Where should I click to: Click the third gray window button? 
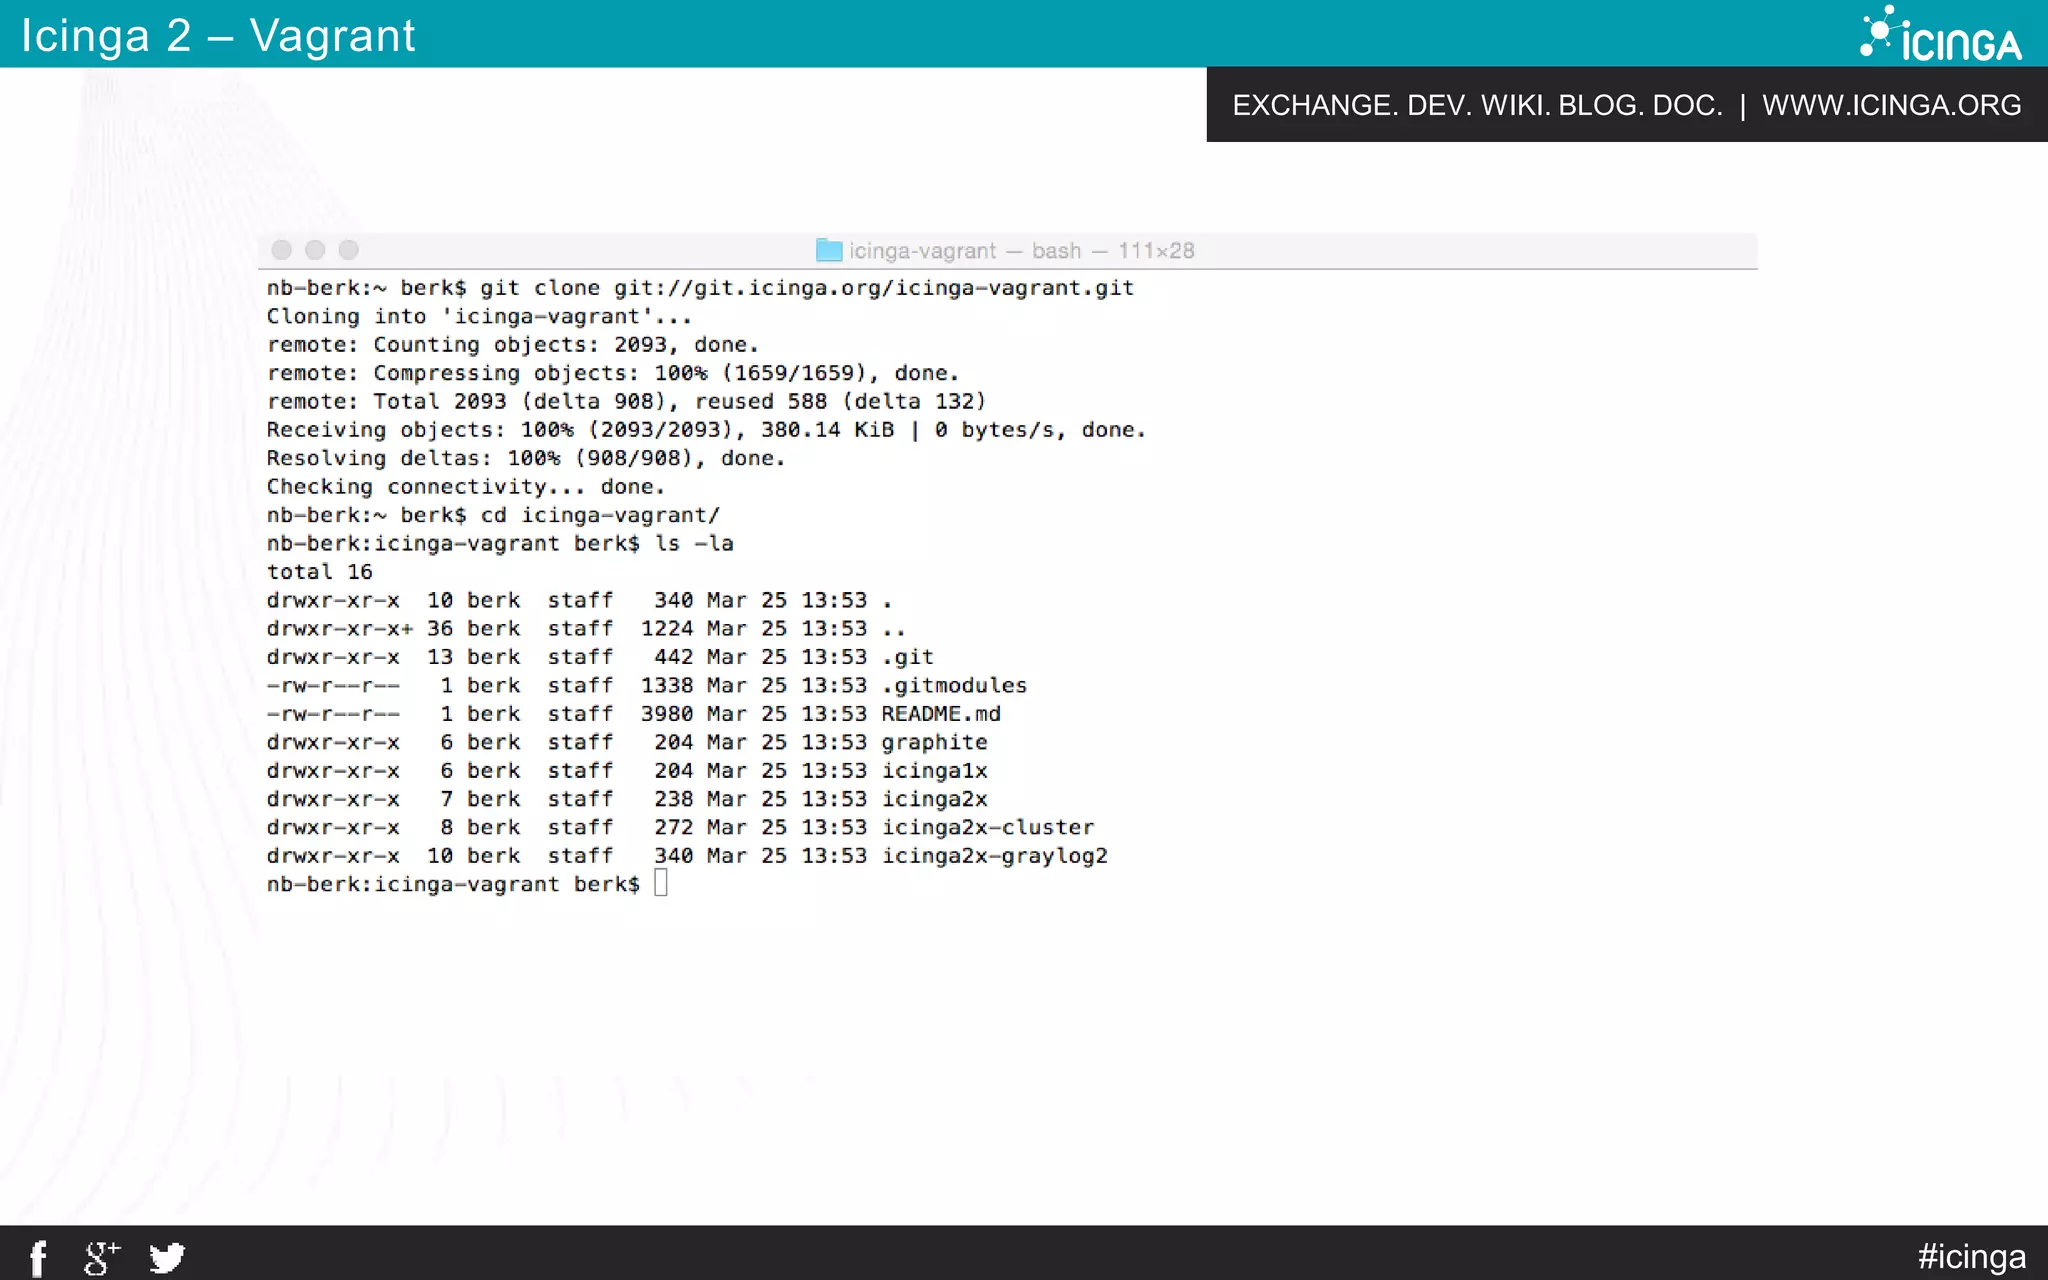pos(348,250)
